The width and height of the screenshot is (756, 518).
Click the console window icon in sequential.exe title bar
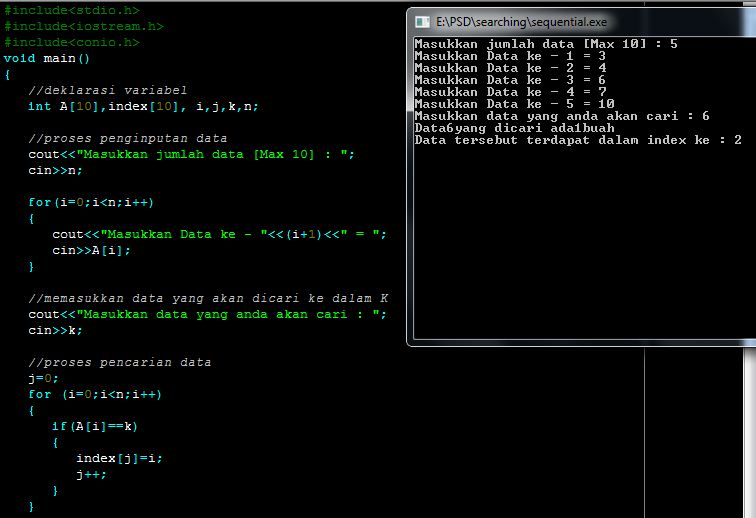tap(423, 22)
